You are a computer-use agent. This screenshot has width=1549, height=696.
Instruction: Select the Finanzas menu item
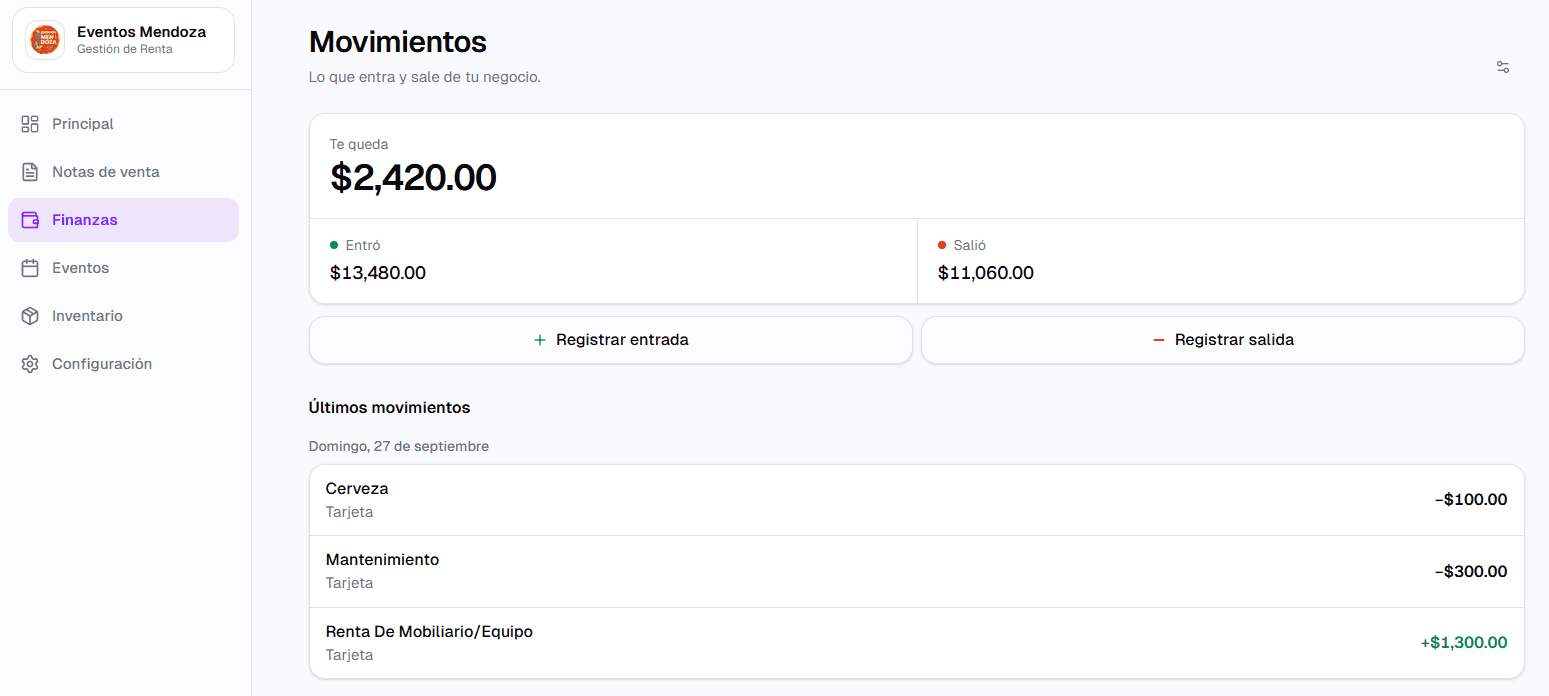click(123, 220)
